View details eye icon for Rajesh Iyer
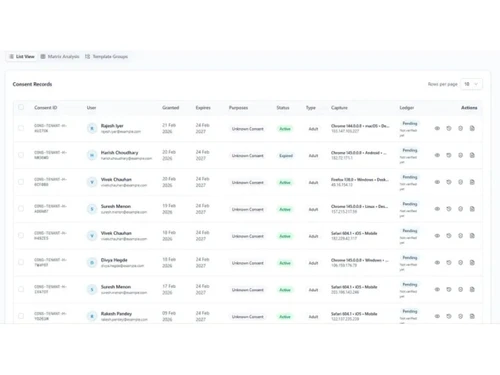Image resolution: width=500 pixels, height=375 pixels. 437,128
